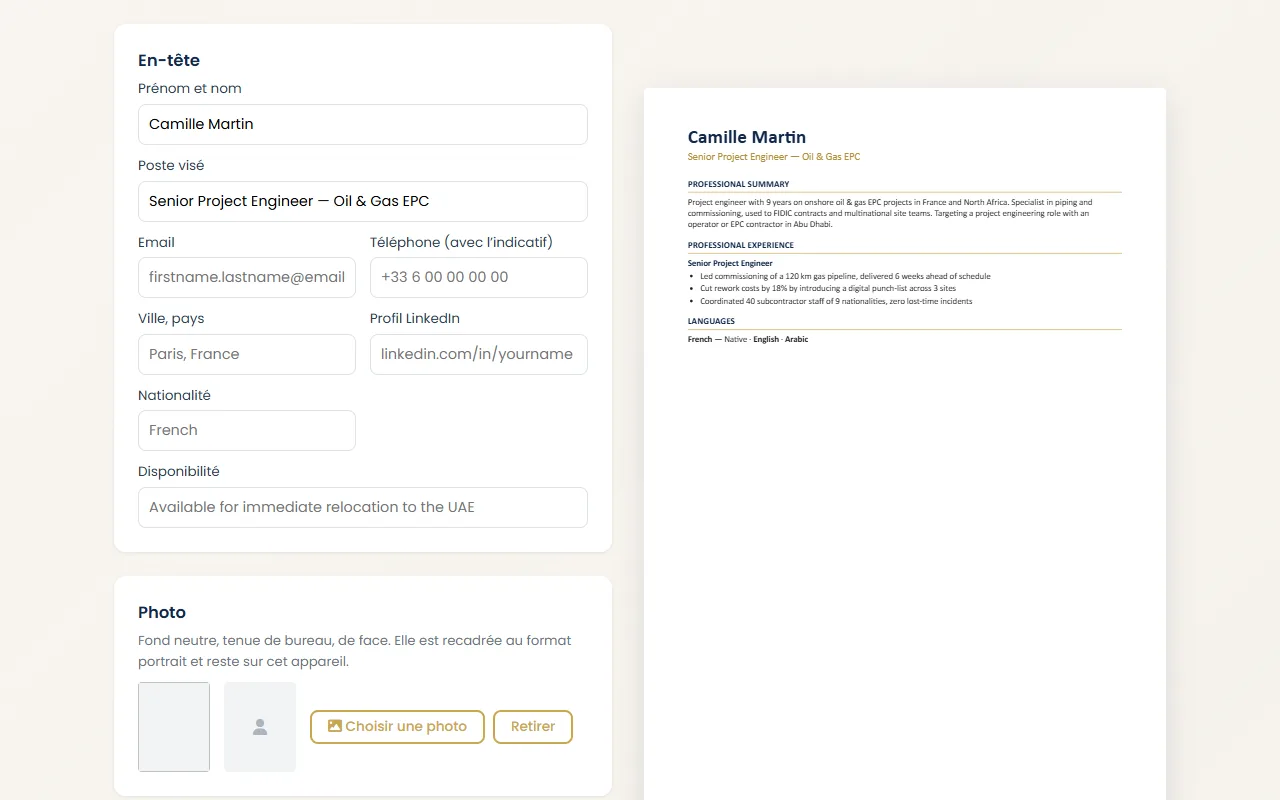
Task: Click the Disponibilité input field
Action: tap(363, 507)
